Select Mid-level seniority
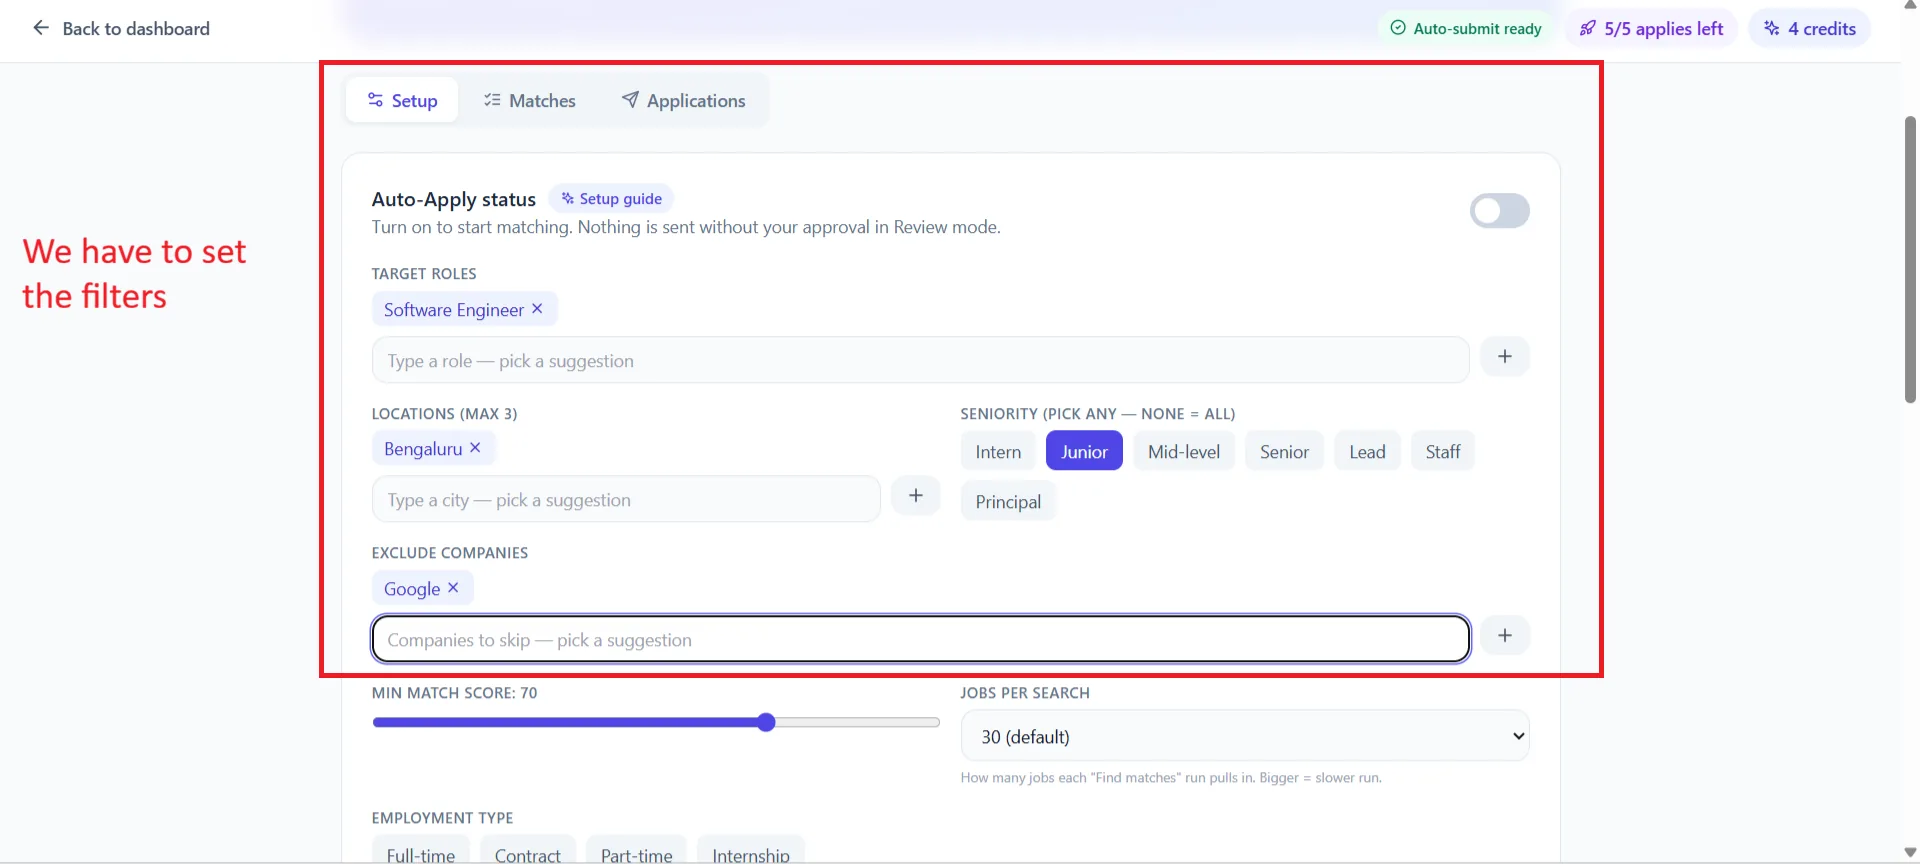The height and width of the screenshot is (864, 1920). click(x=1184, y=451)
